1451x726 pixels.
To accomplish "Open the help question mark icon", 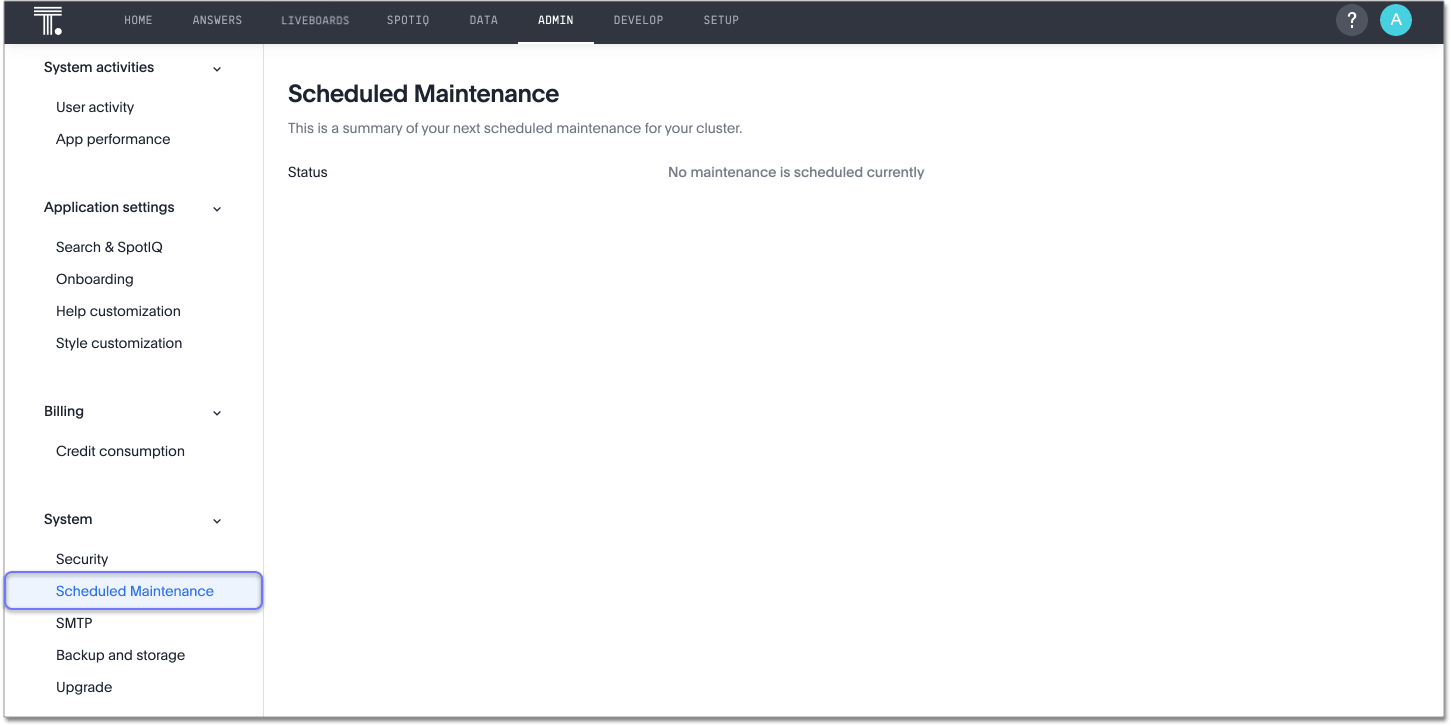I will coord(1351,21).
